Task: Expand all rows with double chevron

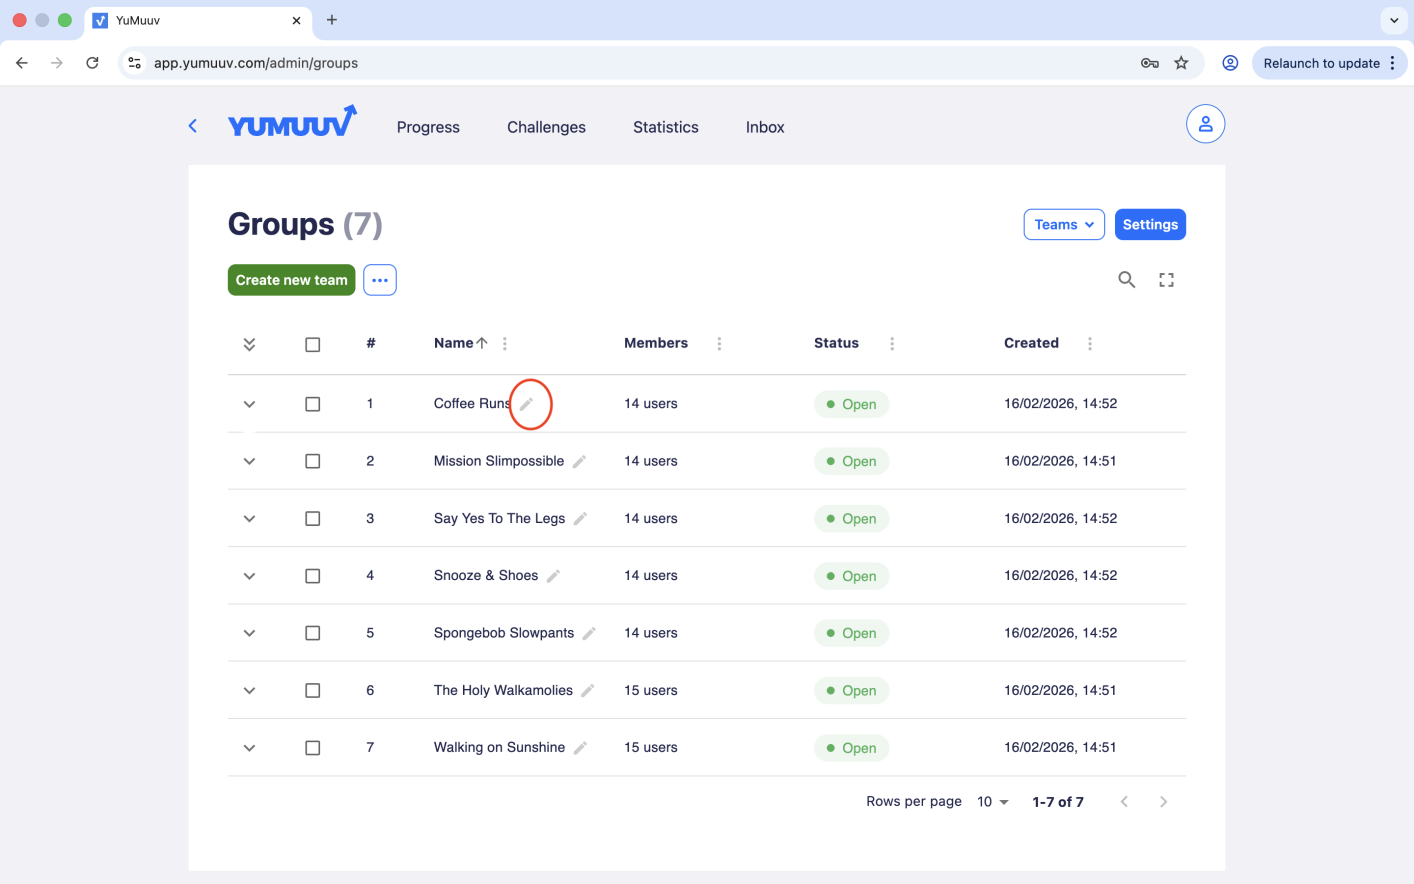Action: point(249,344)
